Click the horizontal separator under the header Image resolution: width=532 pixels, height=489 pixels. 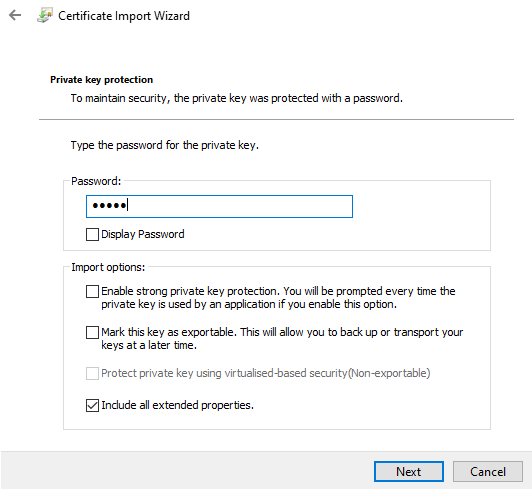pos(276,119)
